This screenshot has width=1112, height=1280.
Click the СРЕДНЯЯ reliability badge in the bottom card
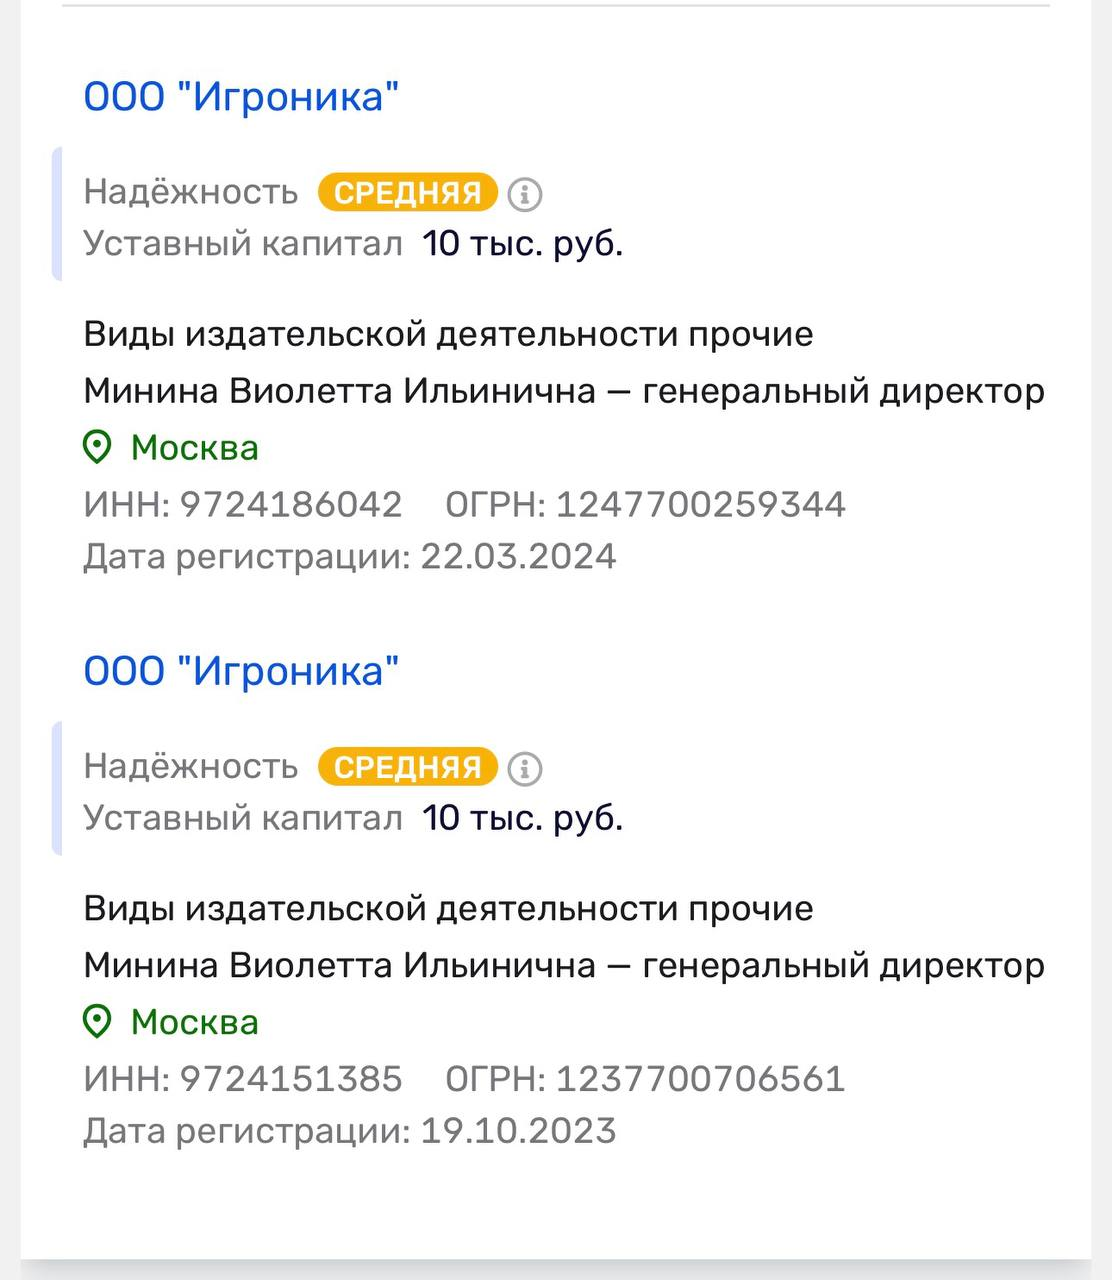pyautogui.click(x=407, y=767)
